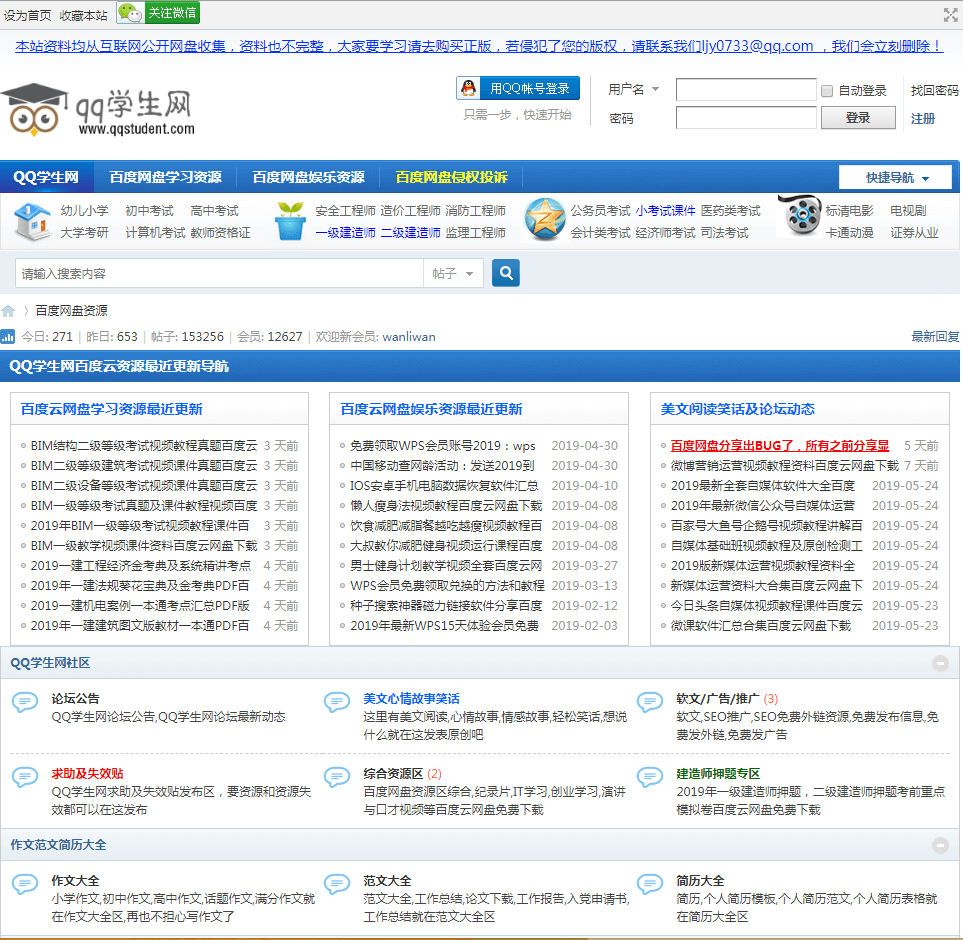This screenshot has height=940, width=963.
Task: Click the film reel icon beside 标清电影
Action: click(x=800, y=222)
